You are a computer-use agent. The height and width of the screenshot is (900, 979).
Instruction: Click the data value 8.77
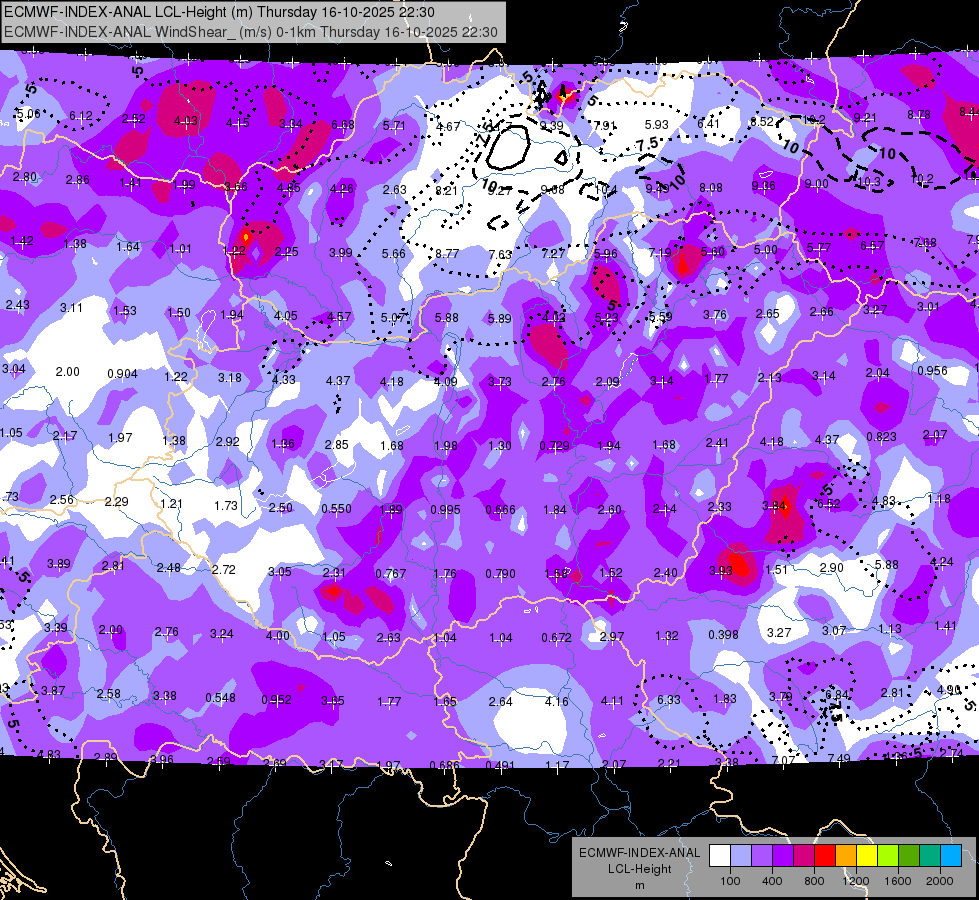pyautogui.click(x=447, y=254)
